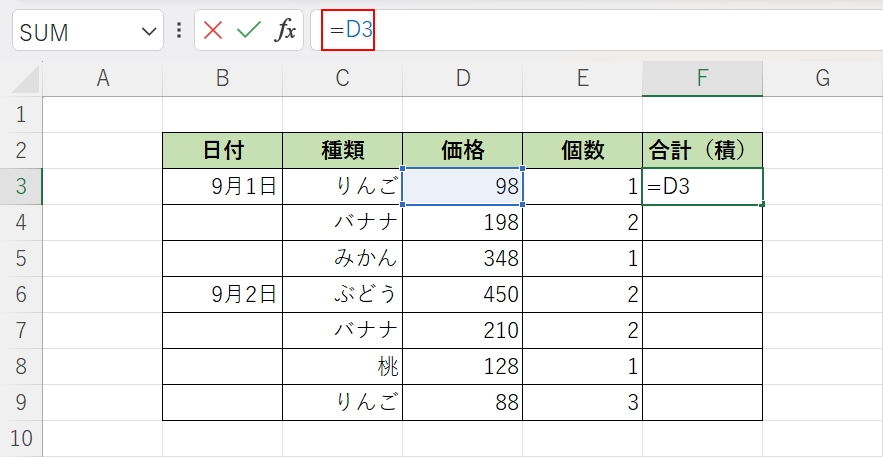
Task: Select column F header
Action: [x=702, y=79]
